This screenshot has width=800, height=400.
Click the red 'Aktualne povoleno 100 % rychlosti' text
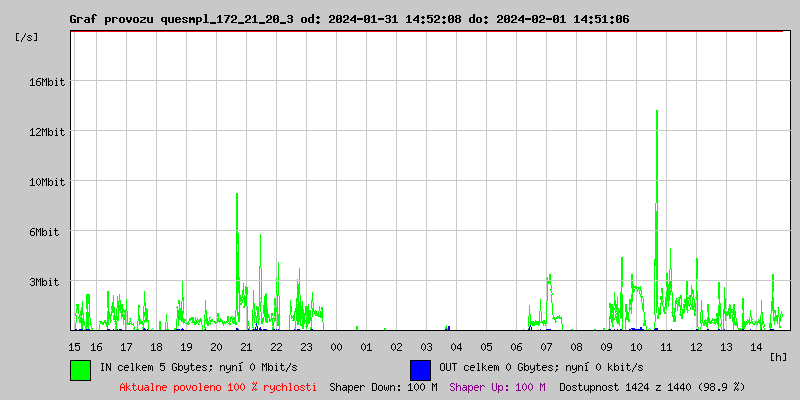pos(218,387)
